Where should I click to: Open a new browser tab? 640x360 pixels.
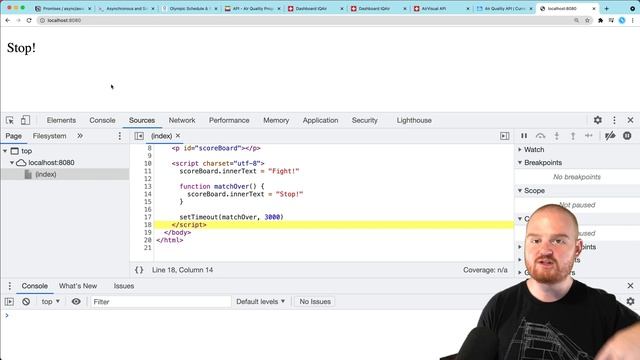[x=607, y=8]
